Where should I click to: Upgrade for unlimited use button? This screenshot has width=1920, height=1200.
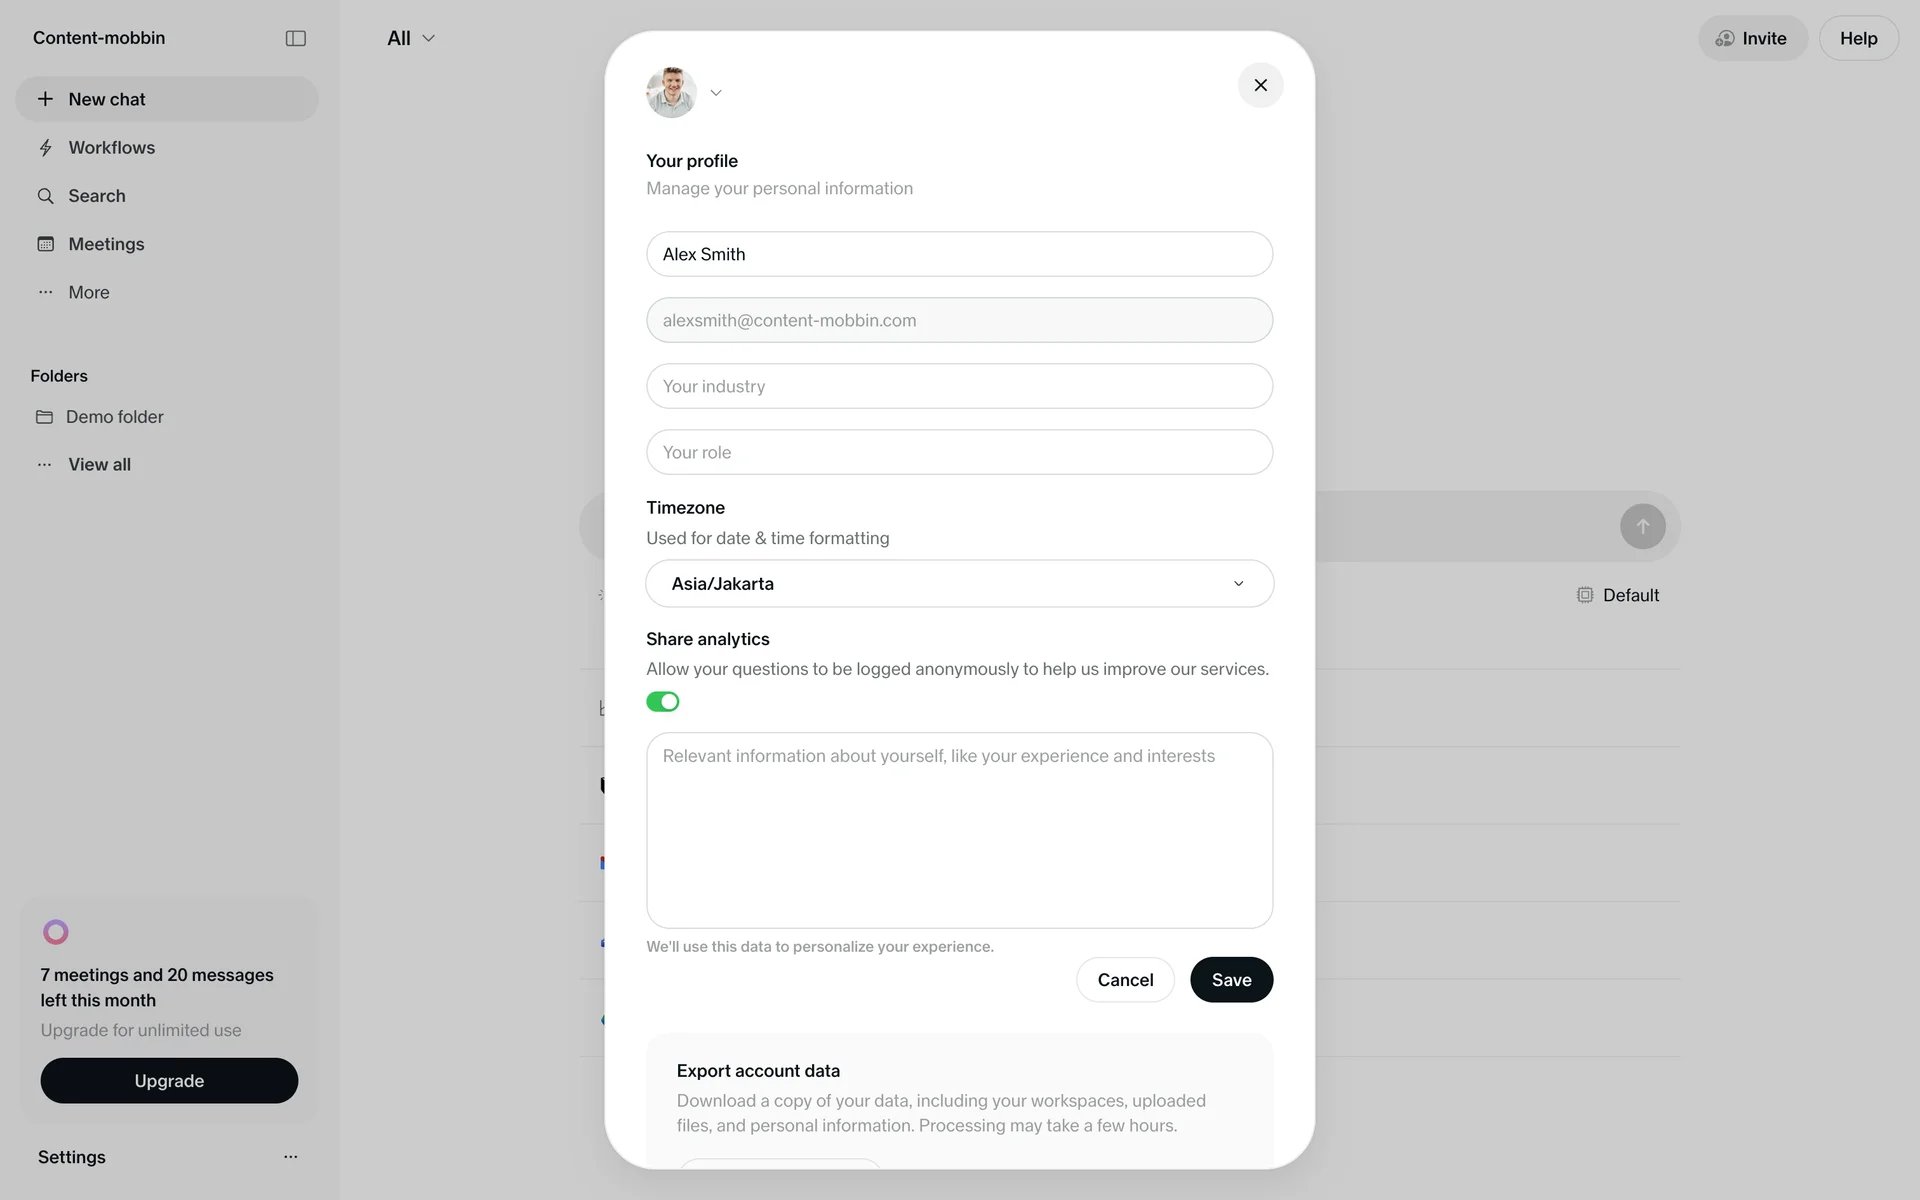point(169,1081)
